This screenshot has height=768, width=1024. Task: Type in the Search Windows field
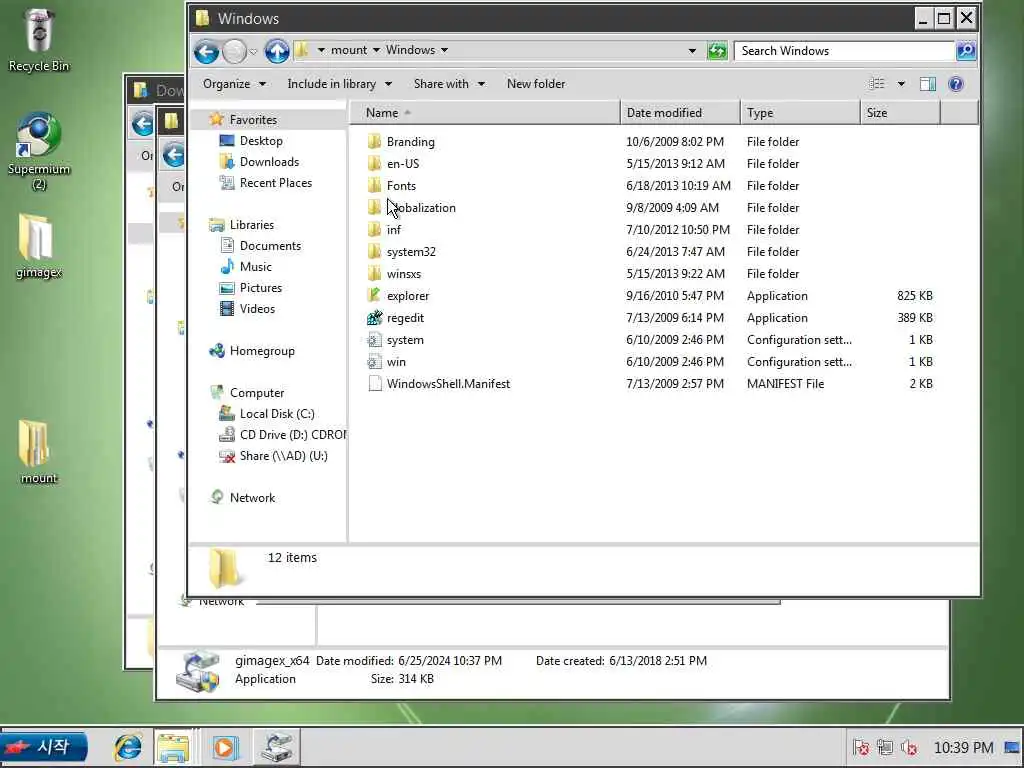pyautogui.click(x=845, y=51)
